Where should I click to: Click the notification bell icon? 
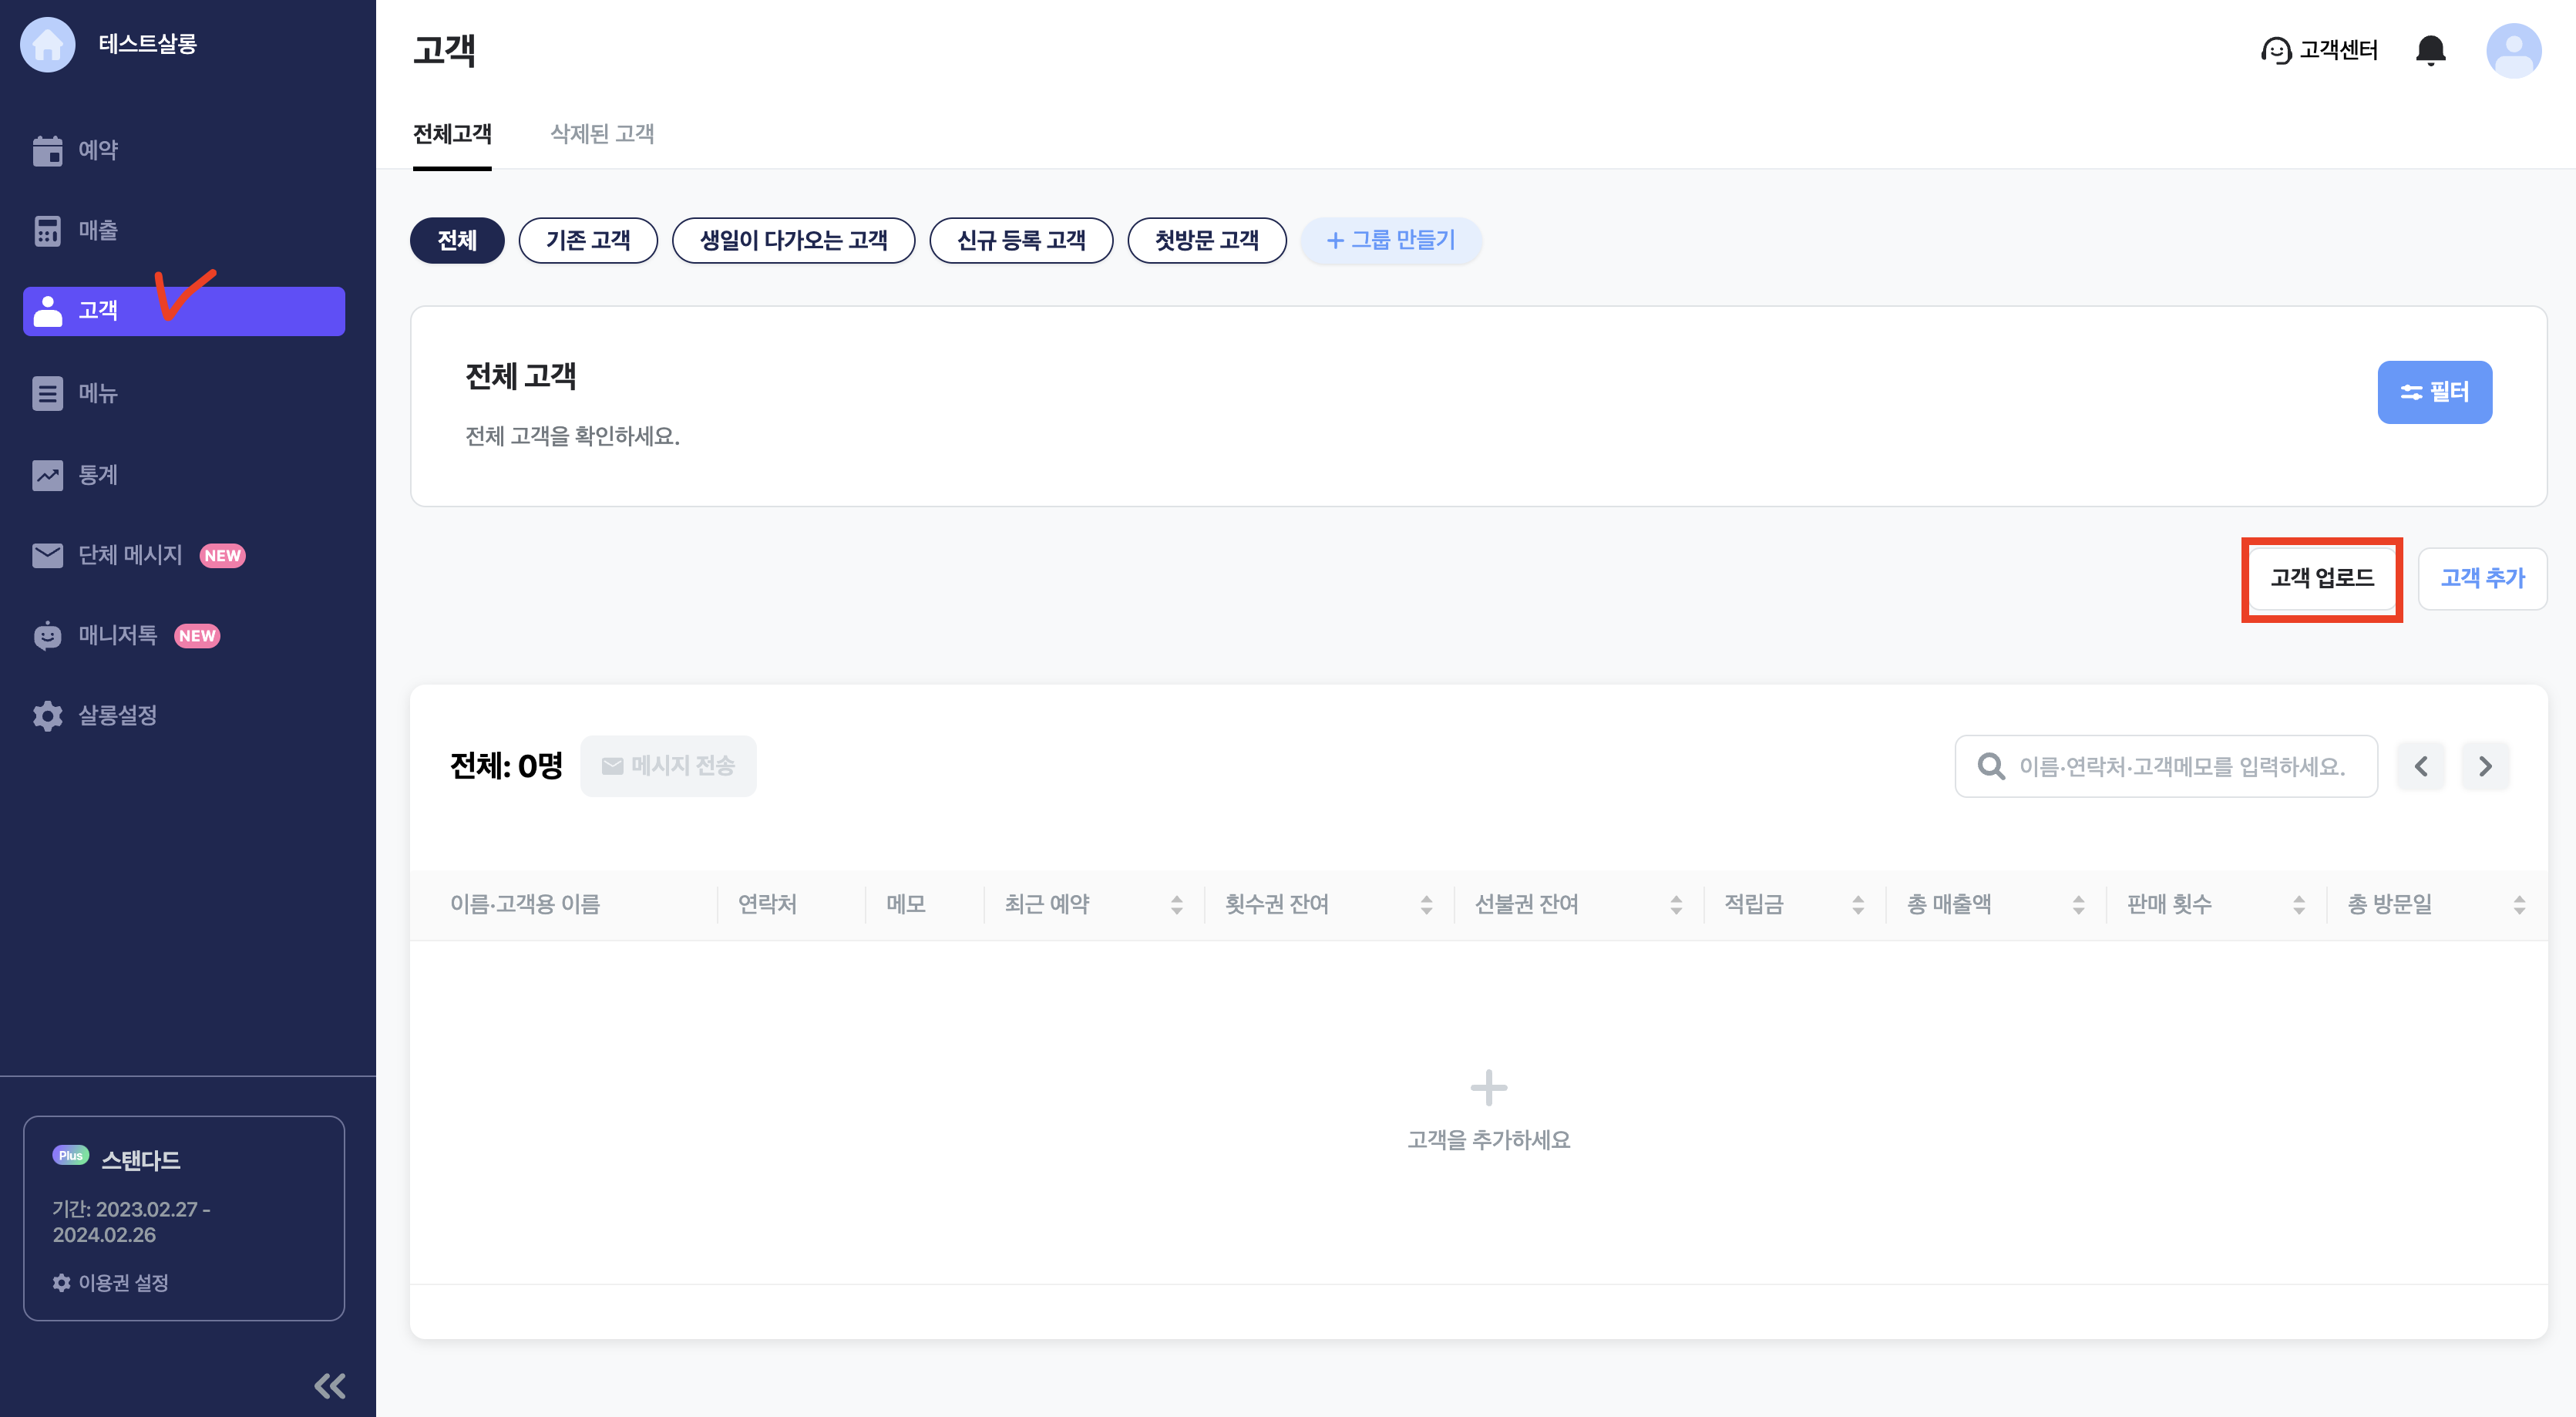point(2430,50)
